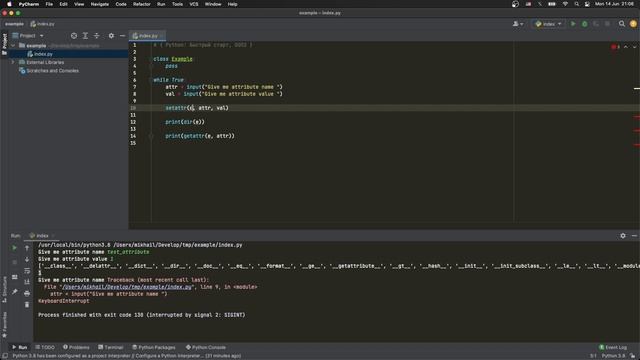640x360 pixels.
Task: Click the Select Opened File target icon
Action: [74, 36]
